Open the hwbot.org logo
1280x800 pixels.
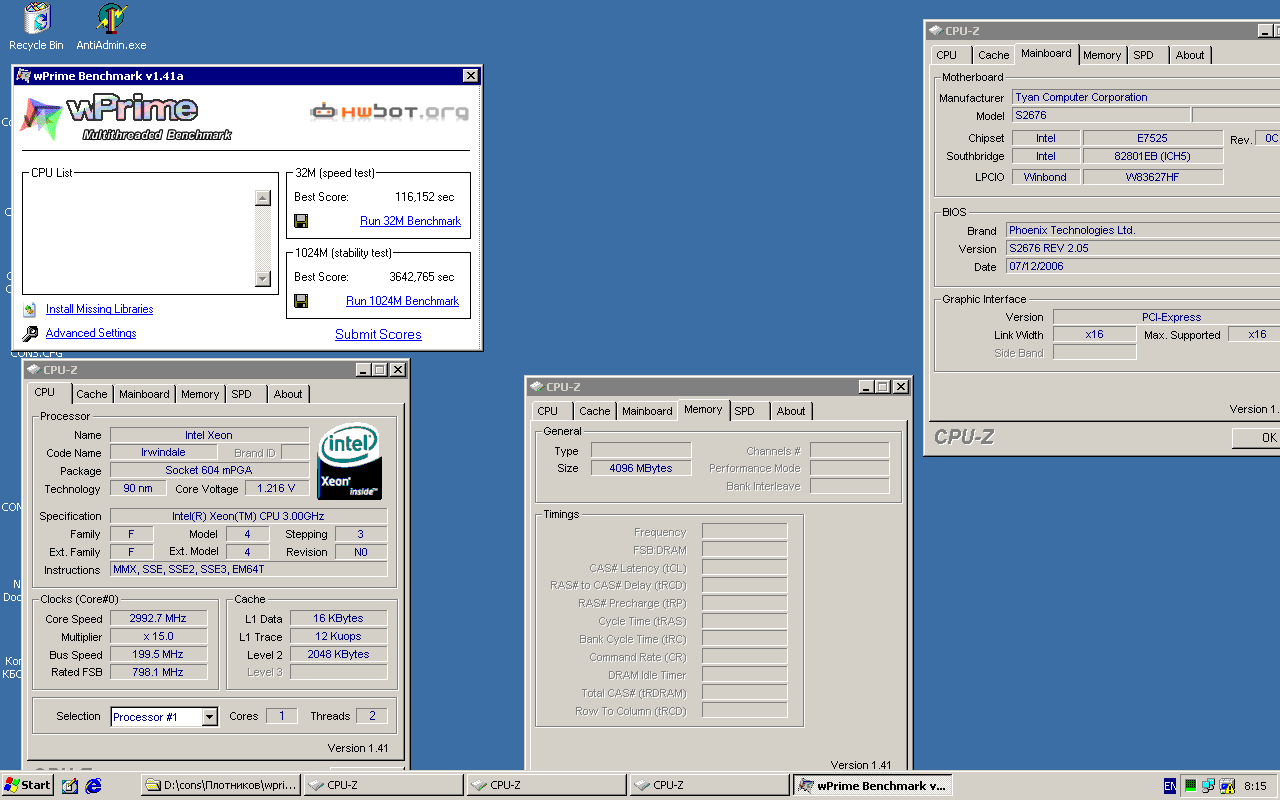tap(389, 112)
